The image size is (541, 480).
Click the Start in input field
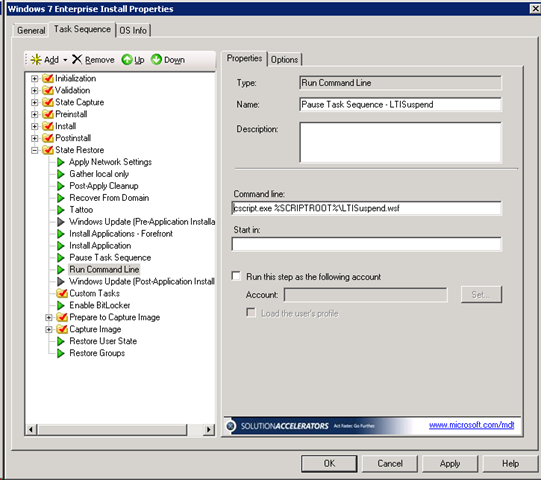[366, 244]
